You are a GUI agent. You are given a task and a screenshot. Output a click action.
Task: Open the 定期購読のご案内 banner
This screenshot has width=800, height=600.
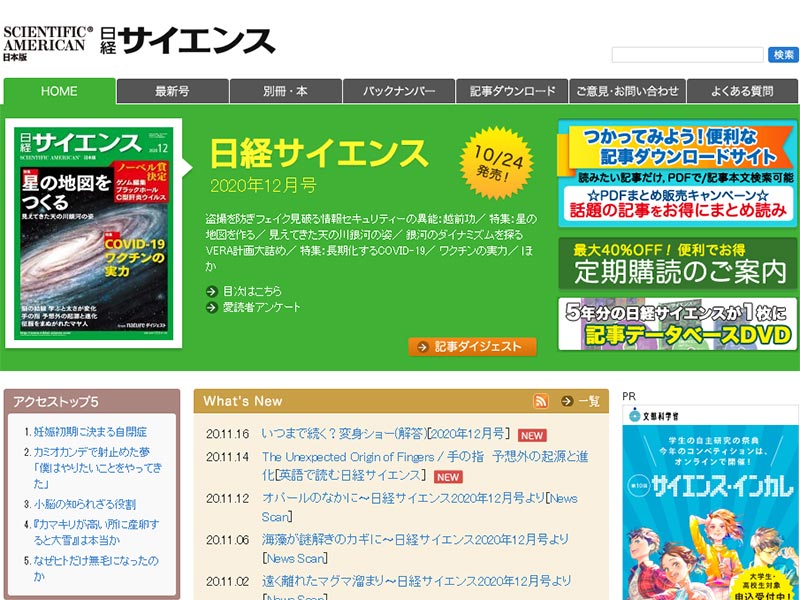click(x=678, y=264)
